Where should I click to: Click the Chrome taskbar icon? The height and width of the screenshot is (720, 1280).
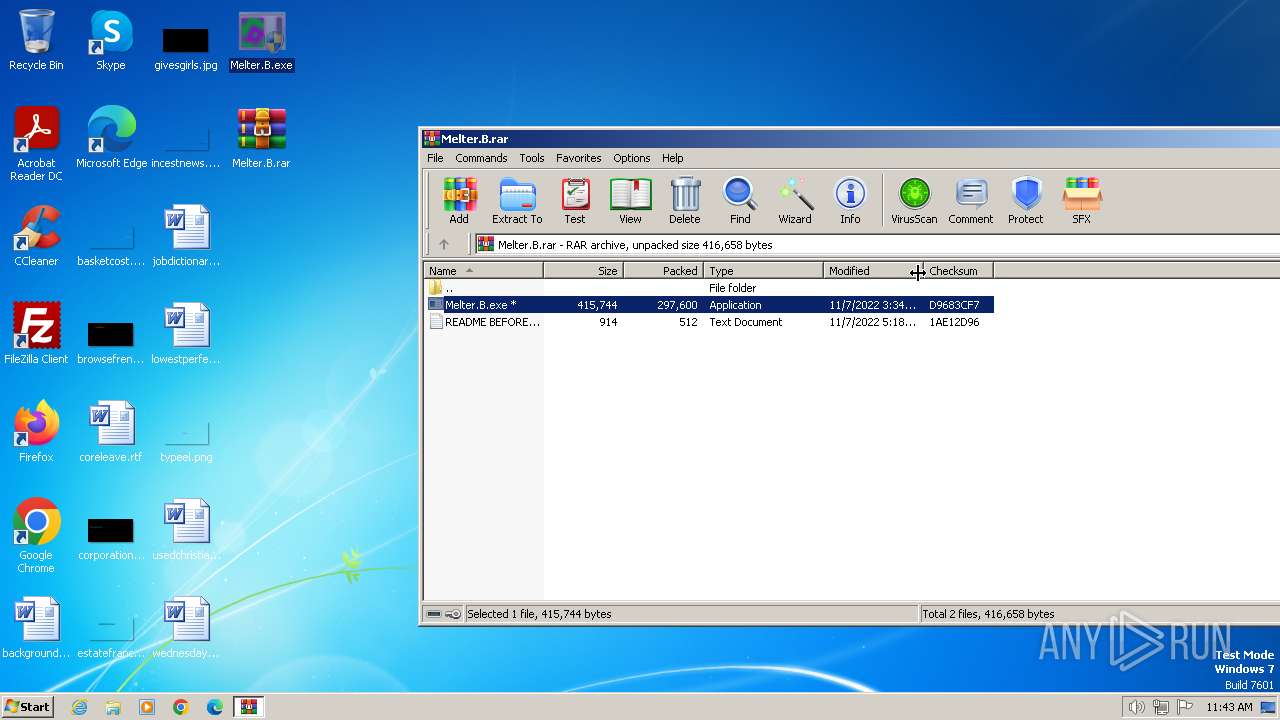pos(181,707)
